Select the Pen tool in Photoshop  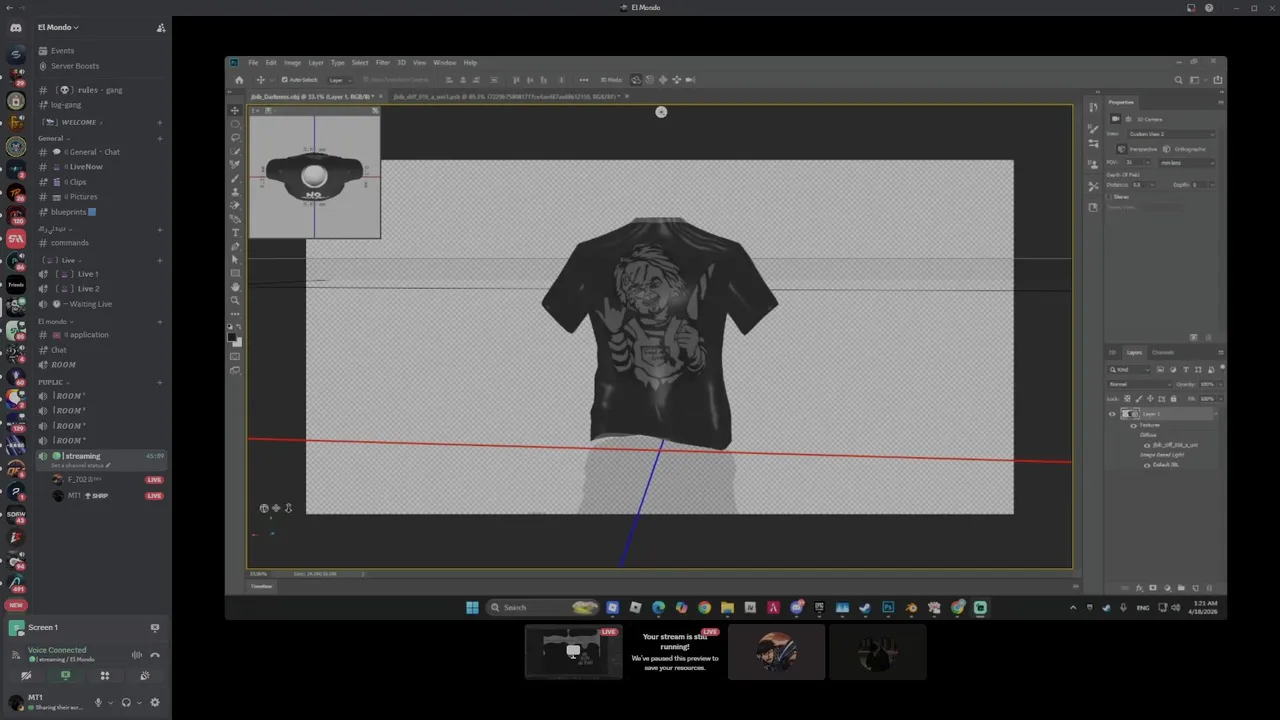click(236, 246)
